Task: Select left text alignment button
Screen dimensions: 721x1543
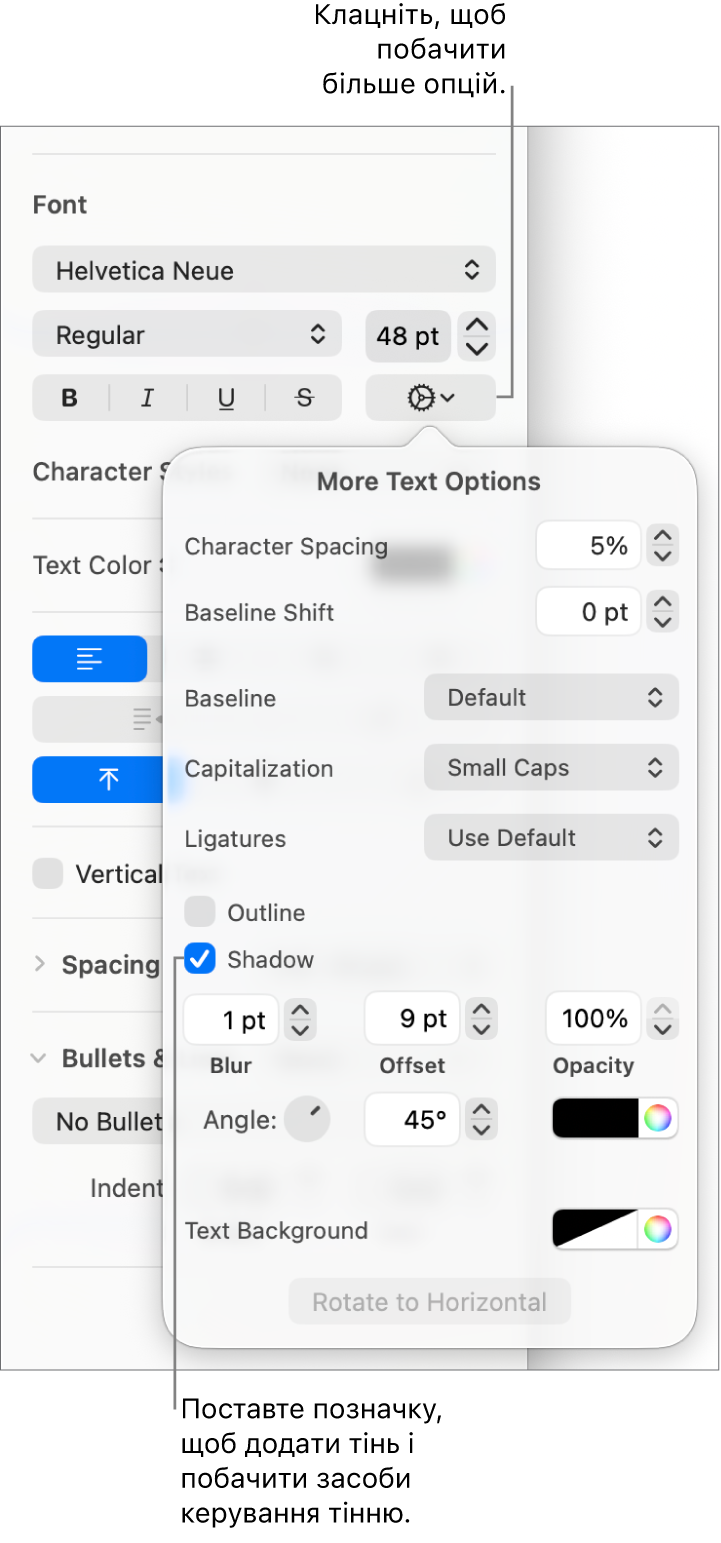Action: pyautogui.click(x=90, y=659)
